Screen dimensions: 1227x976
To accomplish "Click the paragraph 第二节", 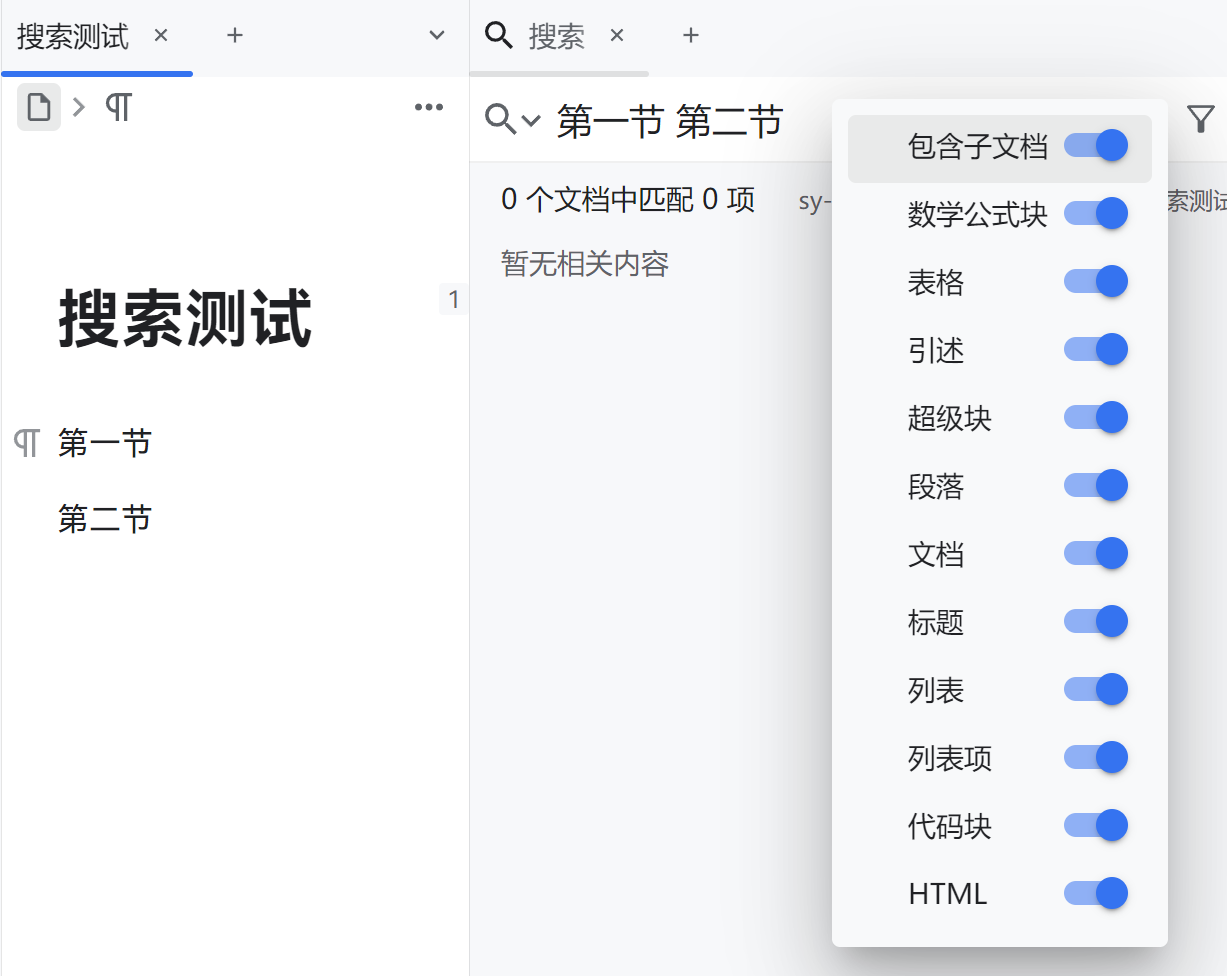I will coord(105,519).
